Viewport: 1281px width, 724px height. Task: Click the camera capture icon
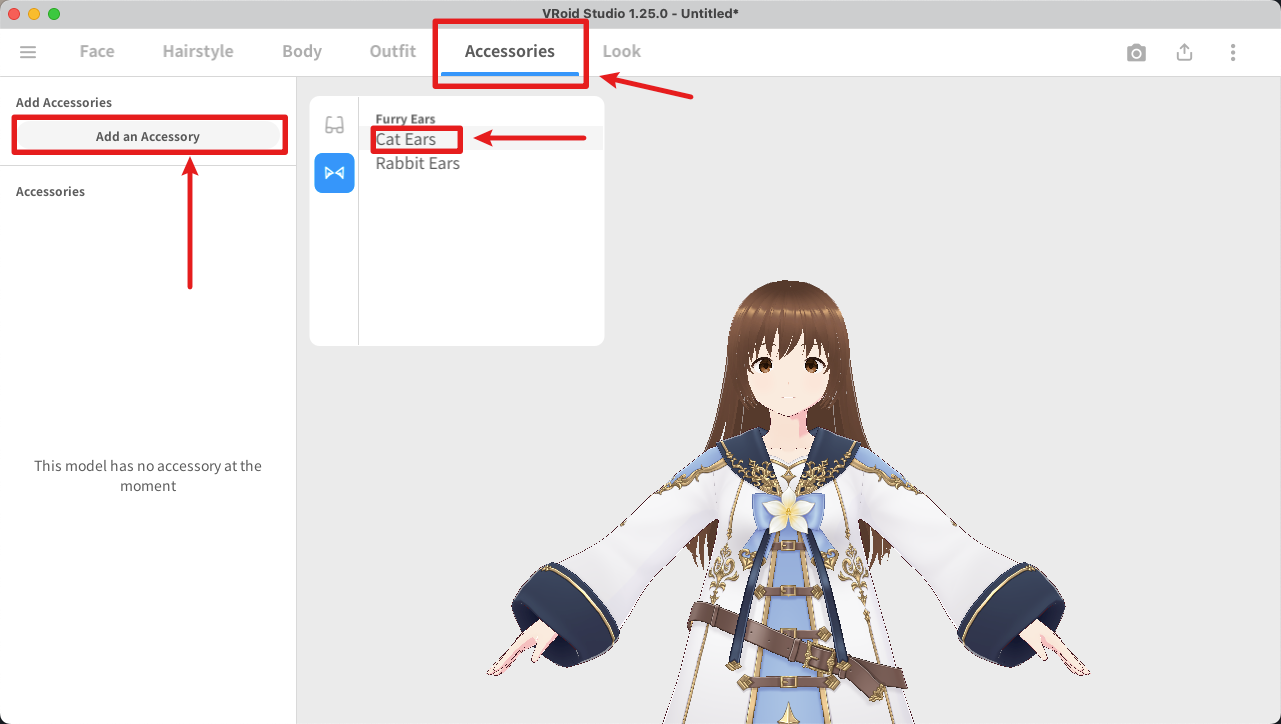pos(1136,53)
